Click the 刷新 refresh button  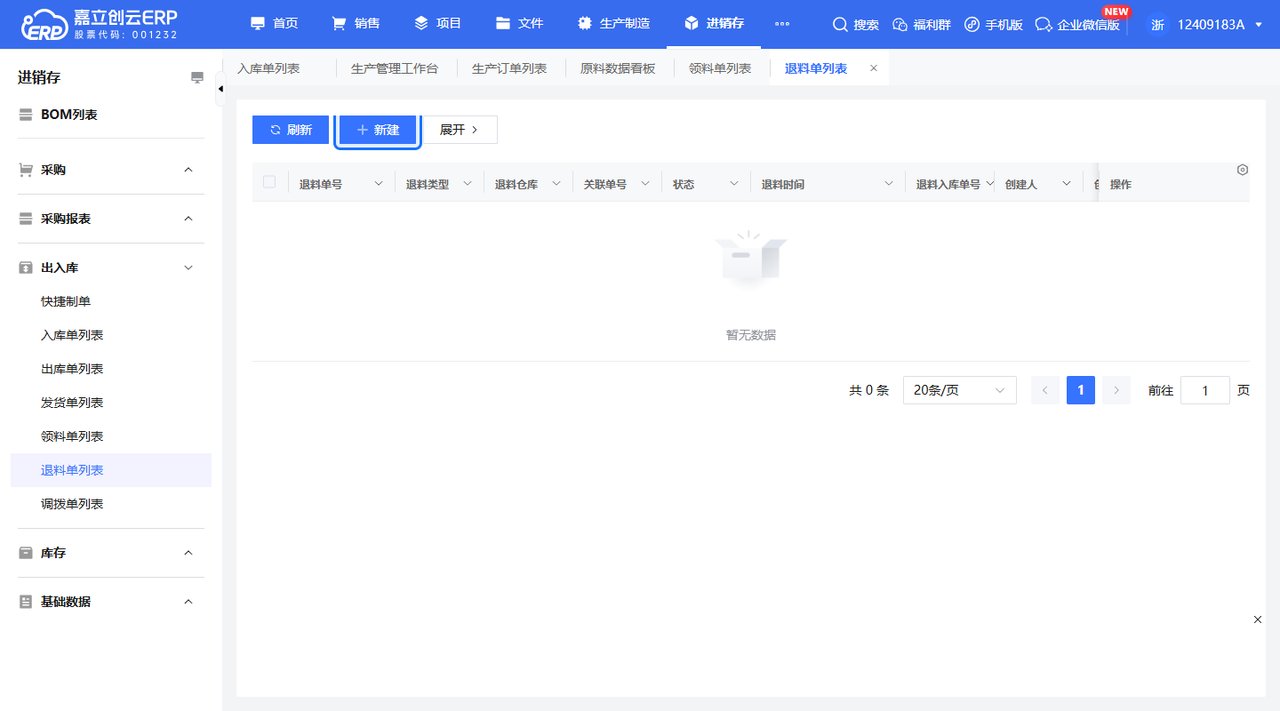(x=290, y=130)
